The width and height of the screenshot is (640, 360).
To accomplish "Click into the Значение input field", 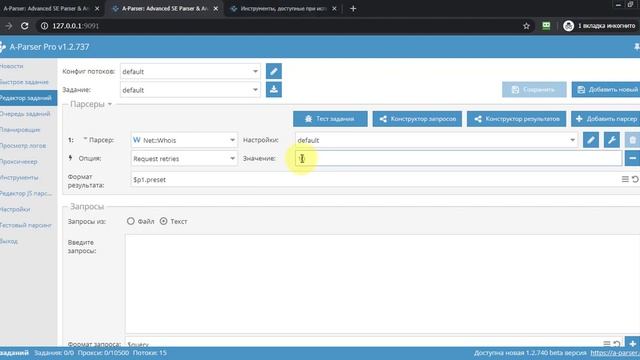I will (x=458, y=158).
